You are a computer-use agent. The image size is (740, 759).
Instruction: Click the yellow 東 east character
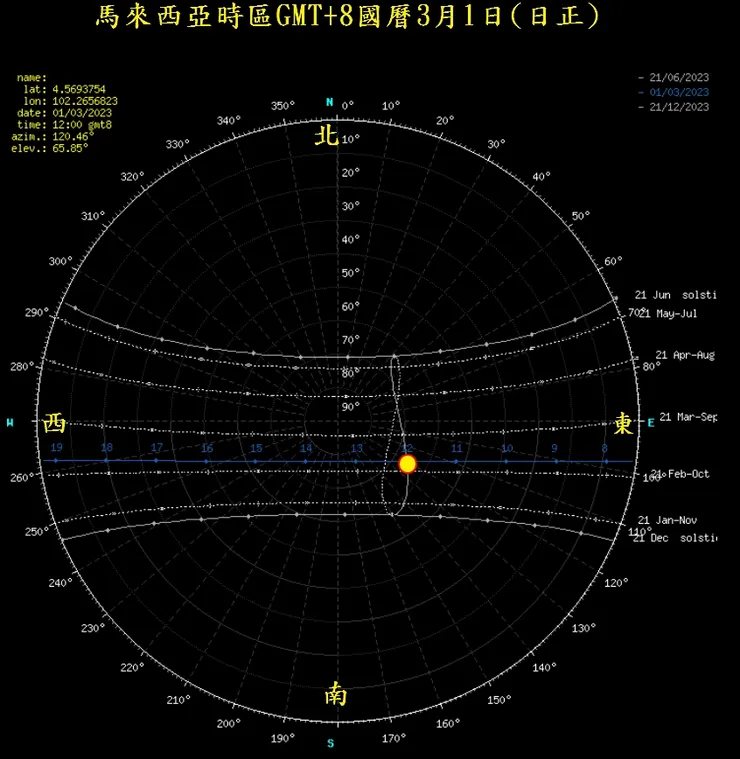623,424
